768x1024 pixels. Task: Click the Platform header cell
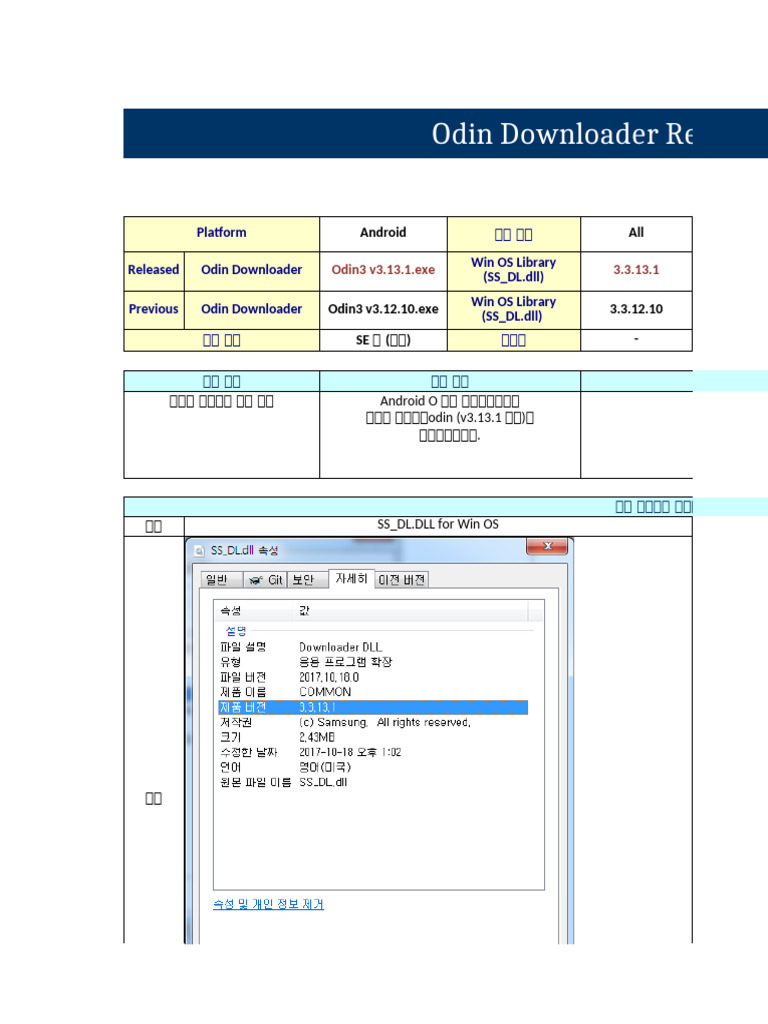221,233
